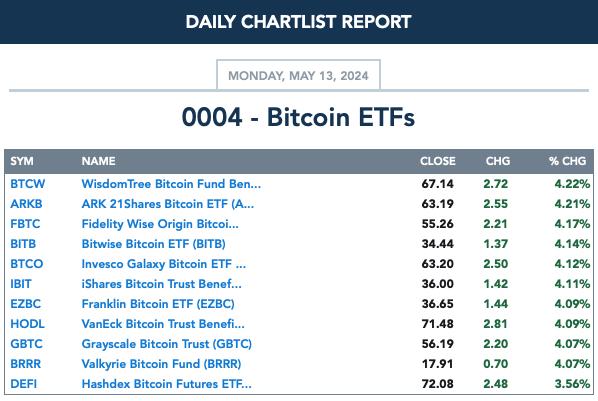This screenshot has width=598, height=401.
Task: Open the ARKB symbol link
Action: pos(26,204)
